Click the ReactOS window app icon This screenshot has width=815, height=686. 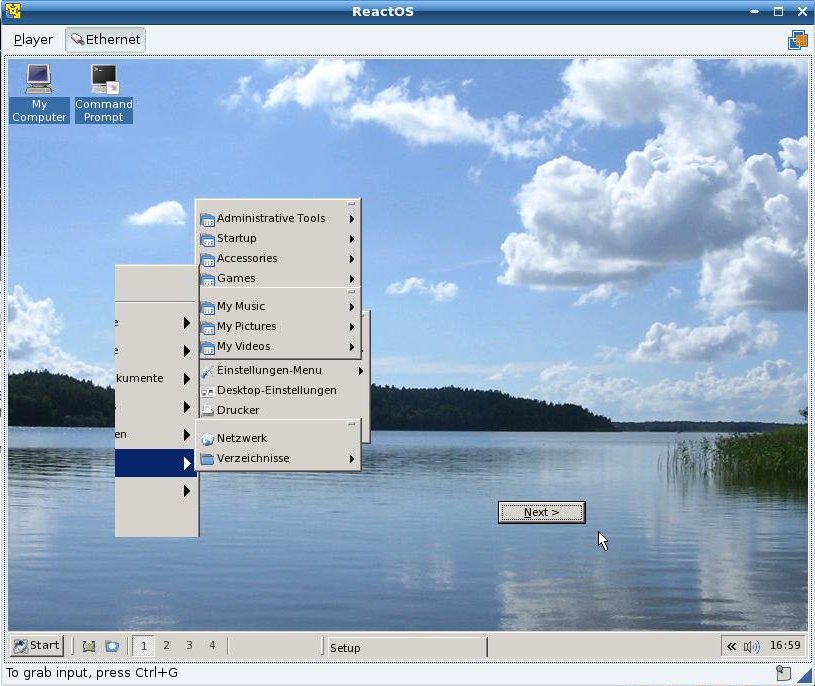pos(13,11)
